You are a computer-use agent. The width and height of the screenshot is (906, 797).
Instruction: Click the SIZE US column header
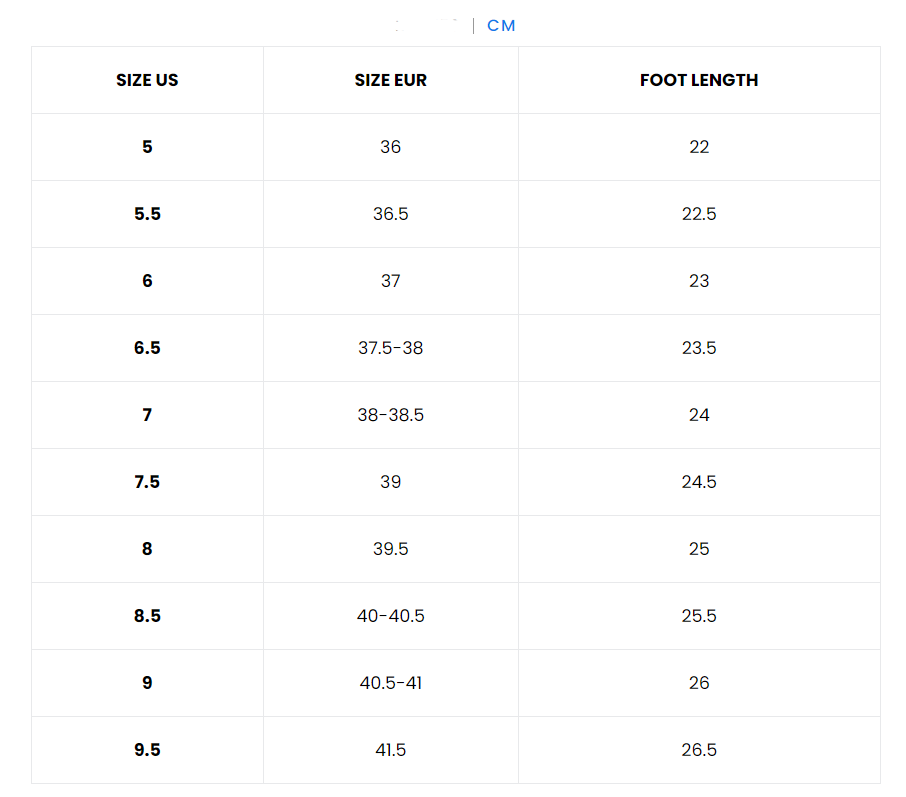tap(147, 80)
